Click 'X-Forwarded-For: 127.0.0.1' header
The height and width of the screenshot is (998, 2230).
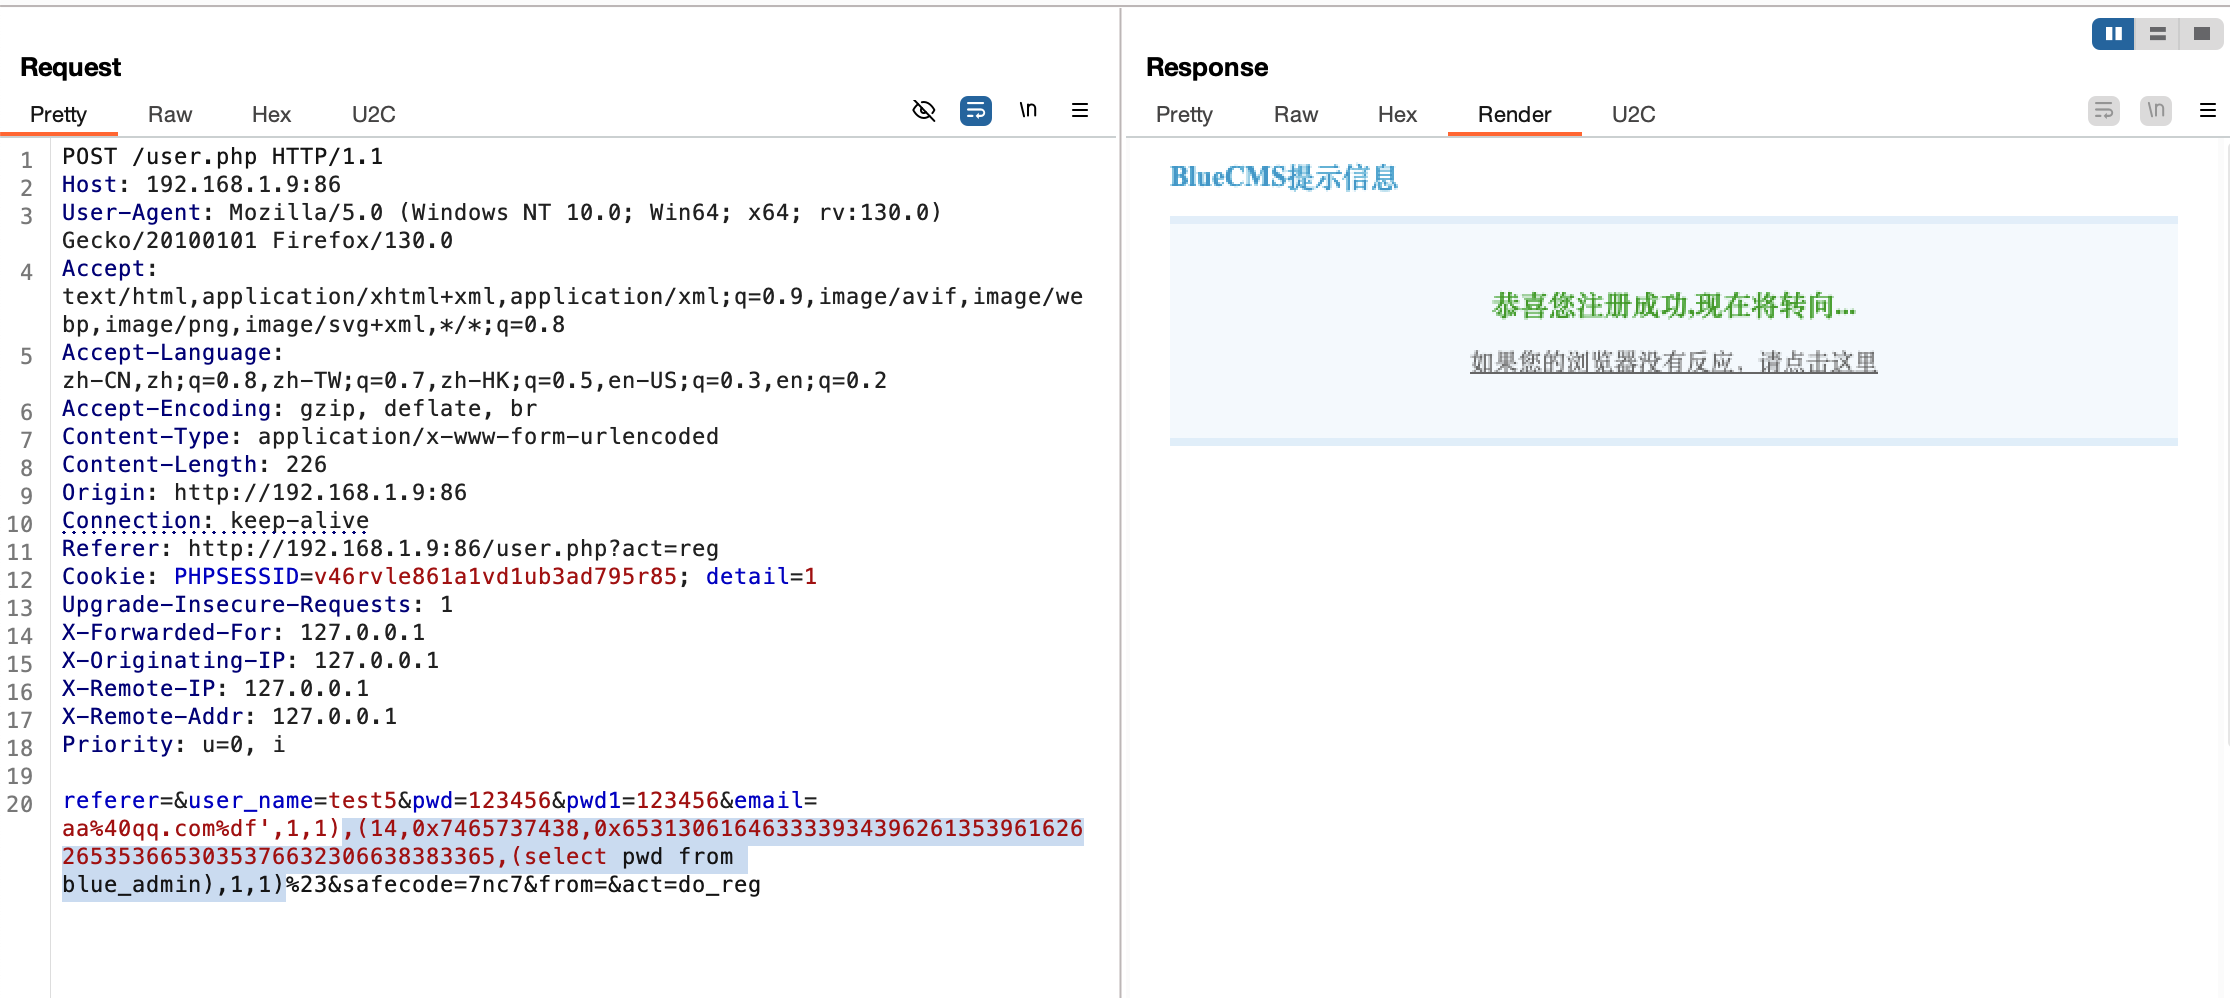click(243, 633)
